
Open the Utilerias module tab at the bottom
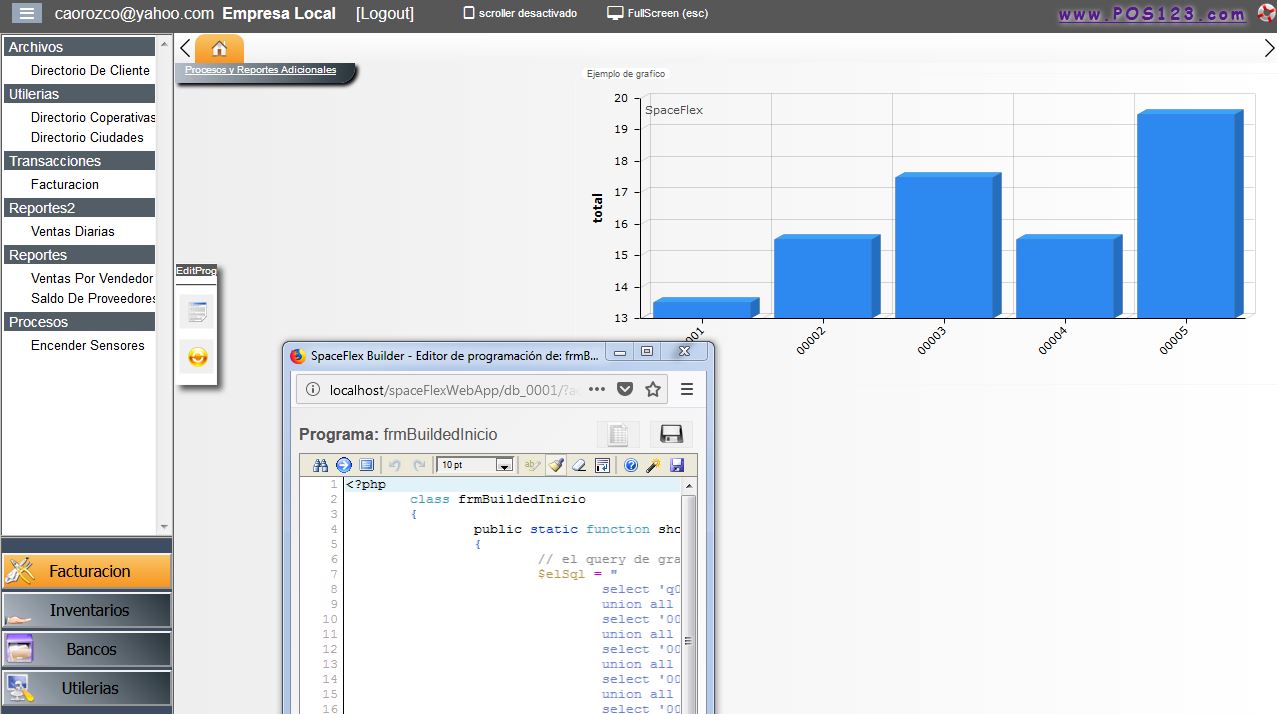tap(86, 688)
